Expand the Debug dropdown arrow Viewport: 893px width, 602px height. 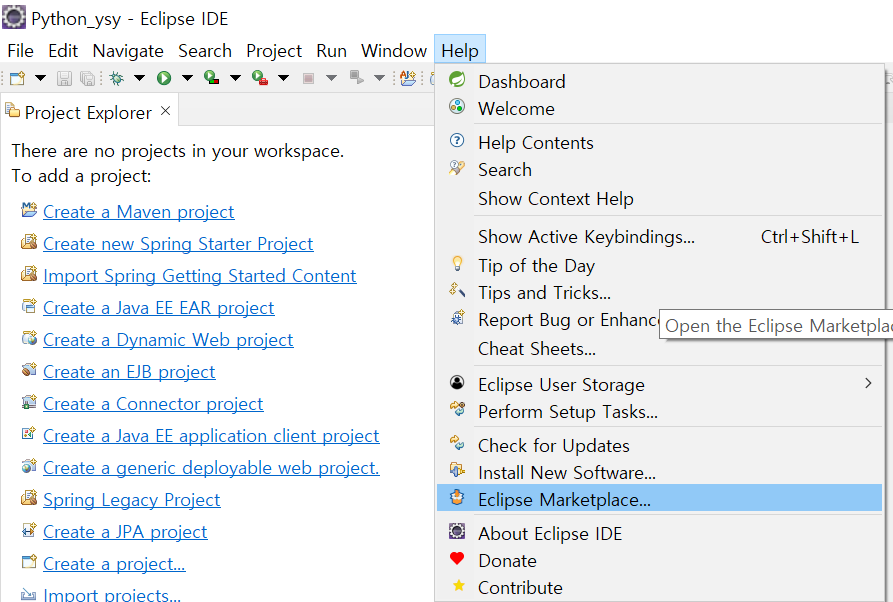(x=140, y=78)
